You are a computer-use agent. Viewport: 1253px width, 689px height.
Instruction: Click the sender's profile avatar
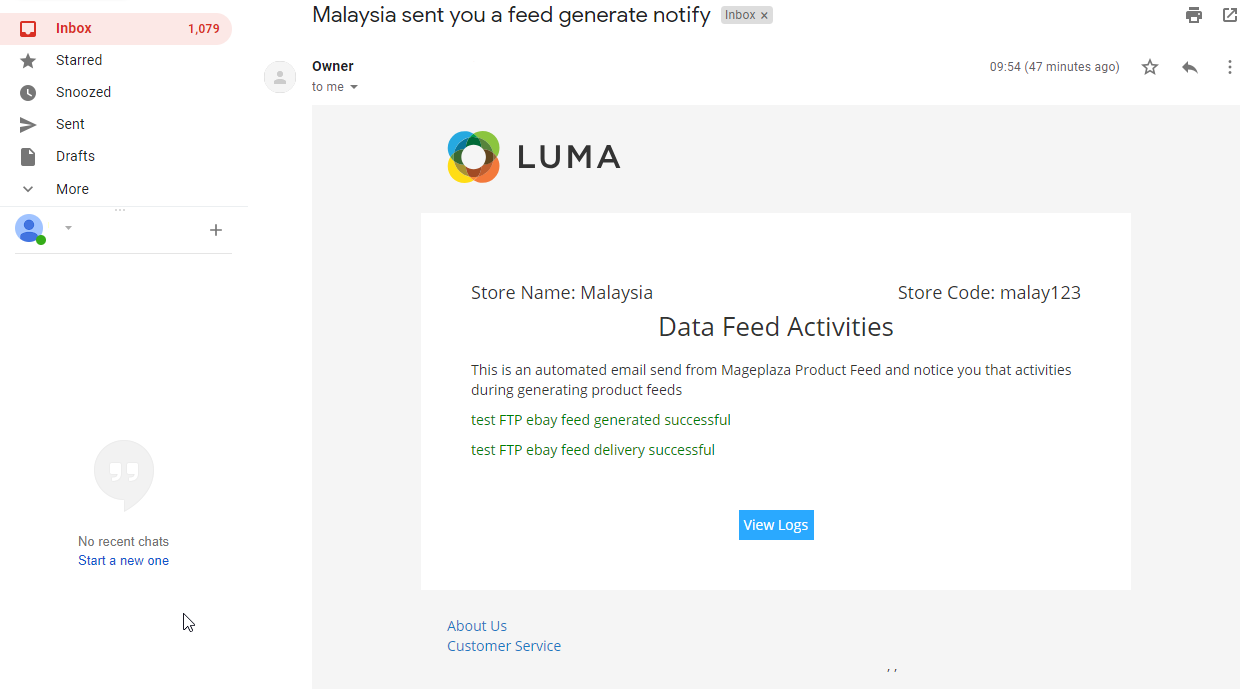coord(280,77)
